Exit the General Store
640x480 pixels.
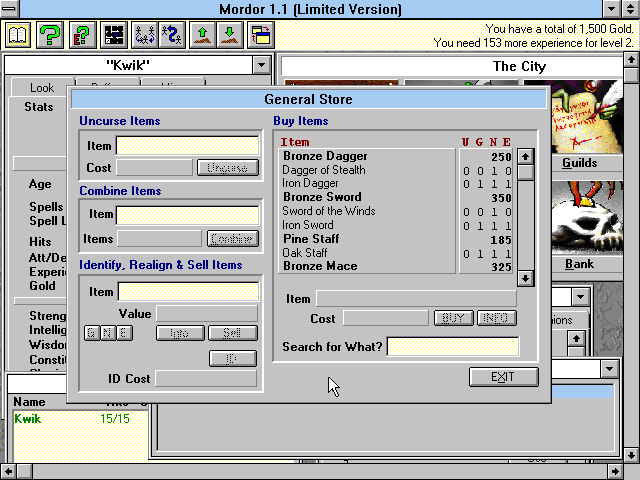click(504, 377)
